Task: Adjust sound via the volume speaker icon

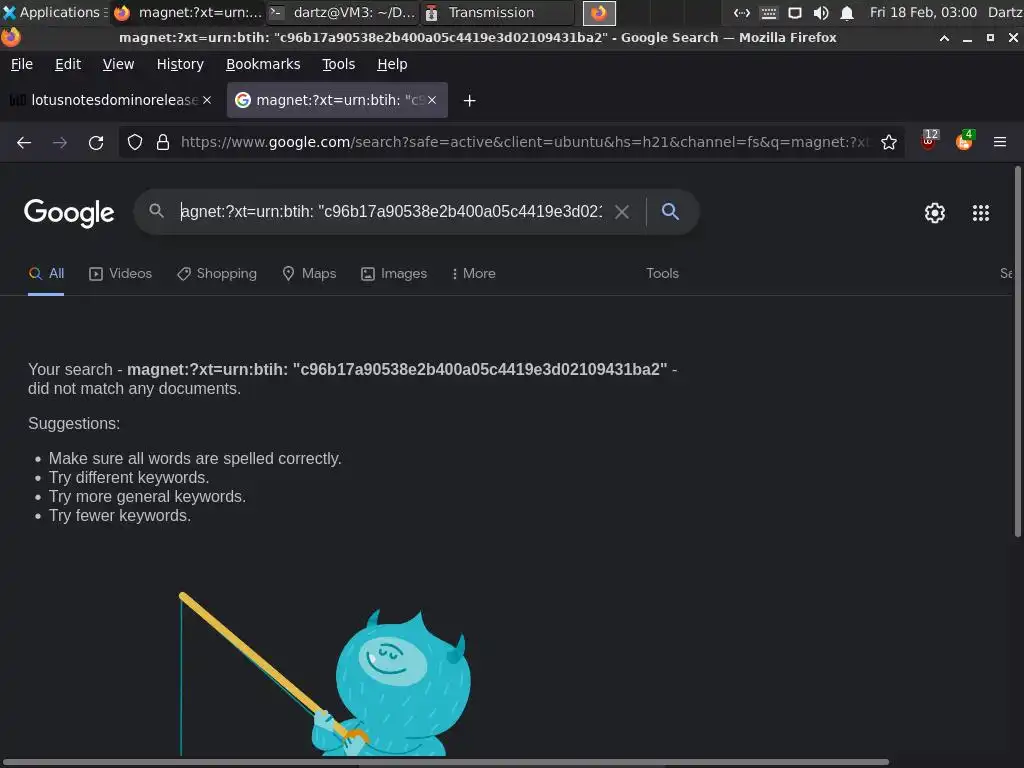Action: click(x=821, y=13)
